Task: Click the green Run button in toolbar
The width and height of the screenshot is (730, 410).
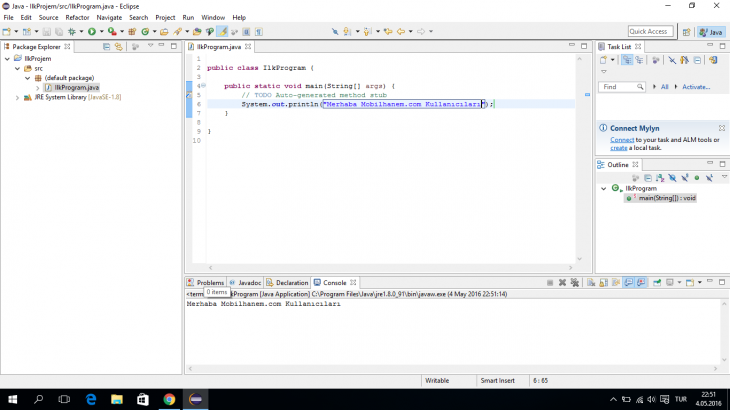Action: point(92,32)
